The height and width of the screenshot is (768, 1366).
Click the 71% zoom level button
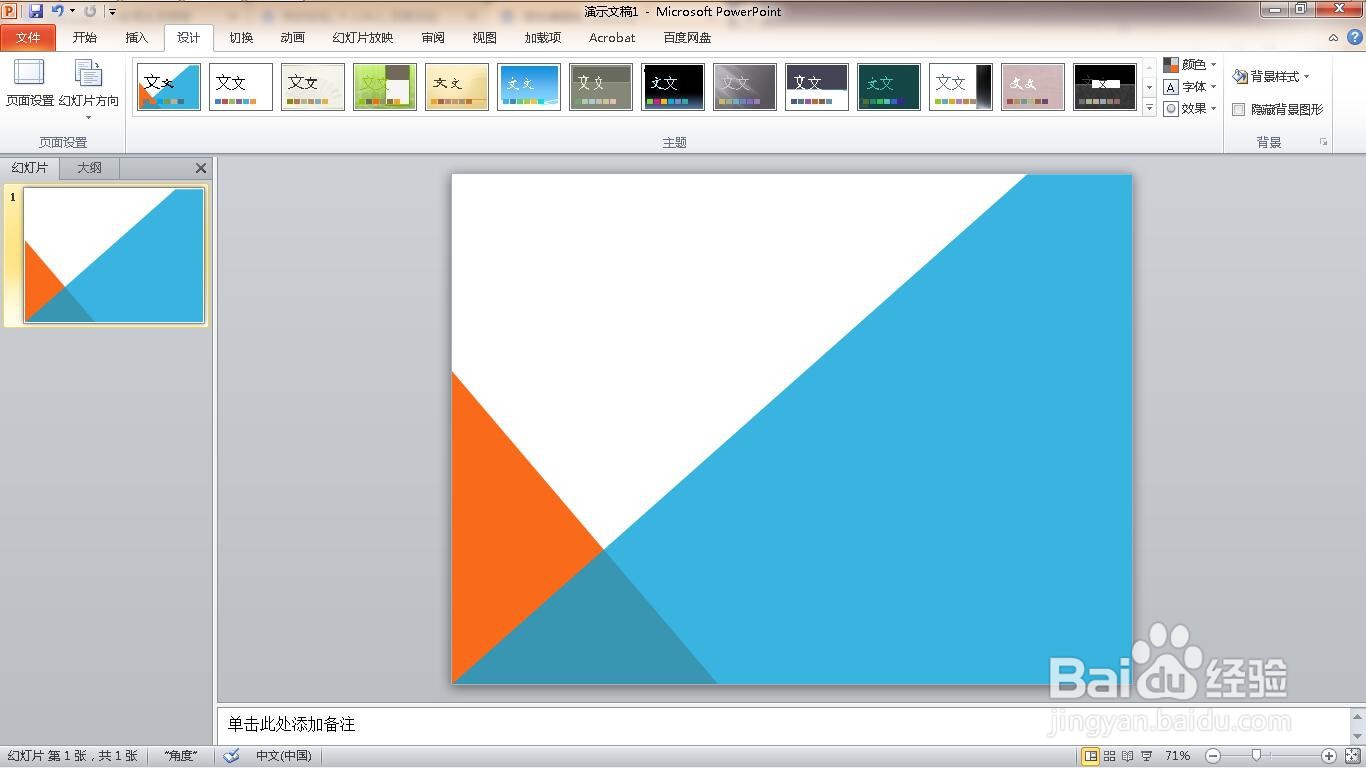tap(1177, 756)
